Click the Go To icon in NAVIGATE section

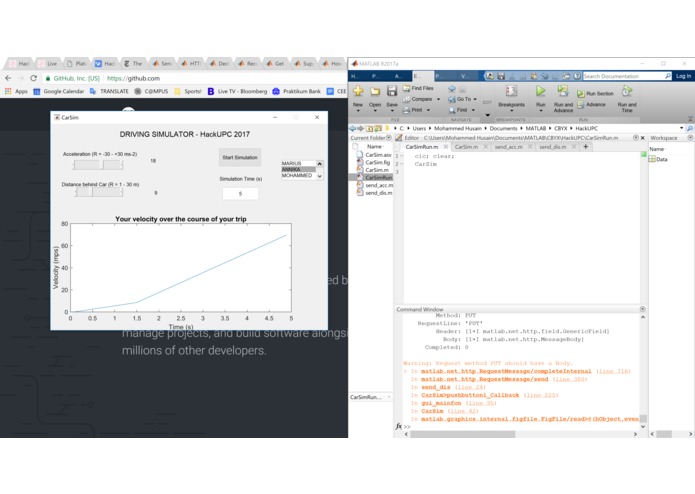452,99
